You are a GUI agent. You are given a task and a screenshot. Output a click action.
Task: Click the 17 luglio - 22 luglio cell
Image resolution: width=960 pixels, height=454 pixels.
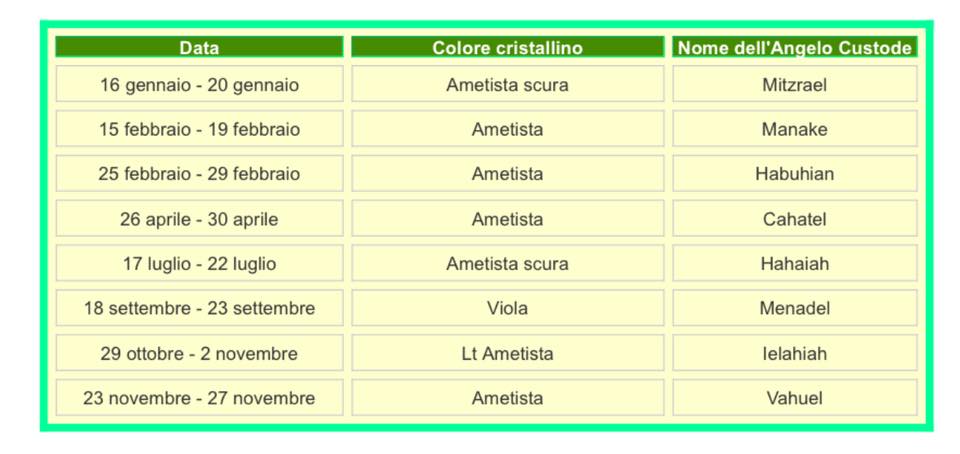coord(199,264)
